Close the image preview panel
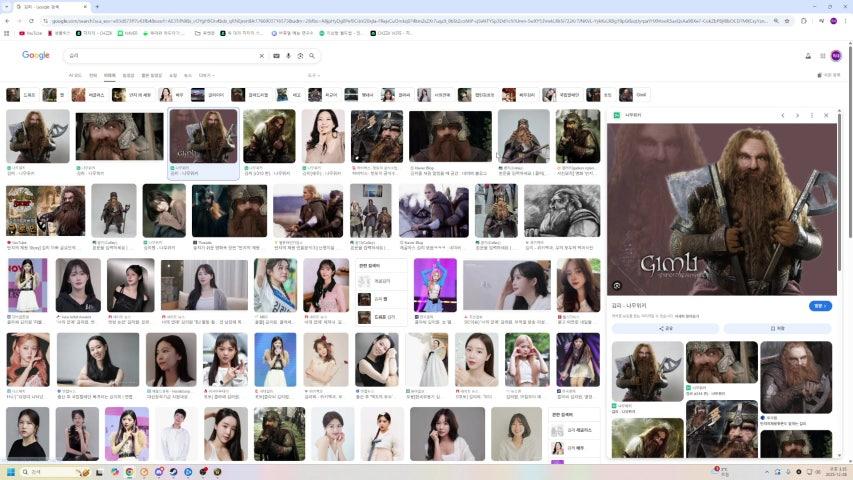853x480 pixels. pos(826,115)
